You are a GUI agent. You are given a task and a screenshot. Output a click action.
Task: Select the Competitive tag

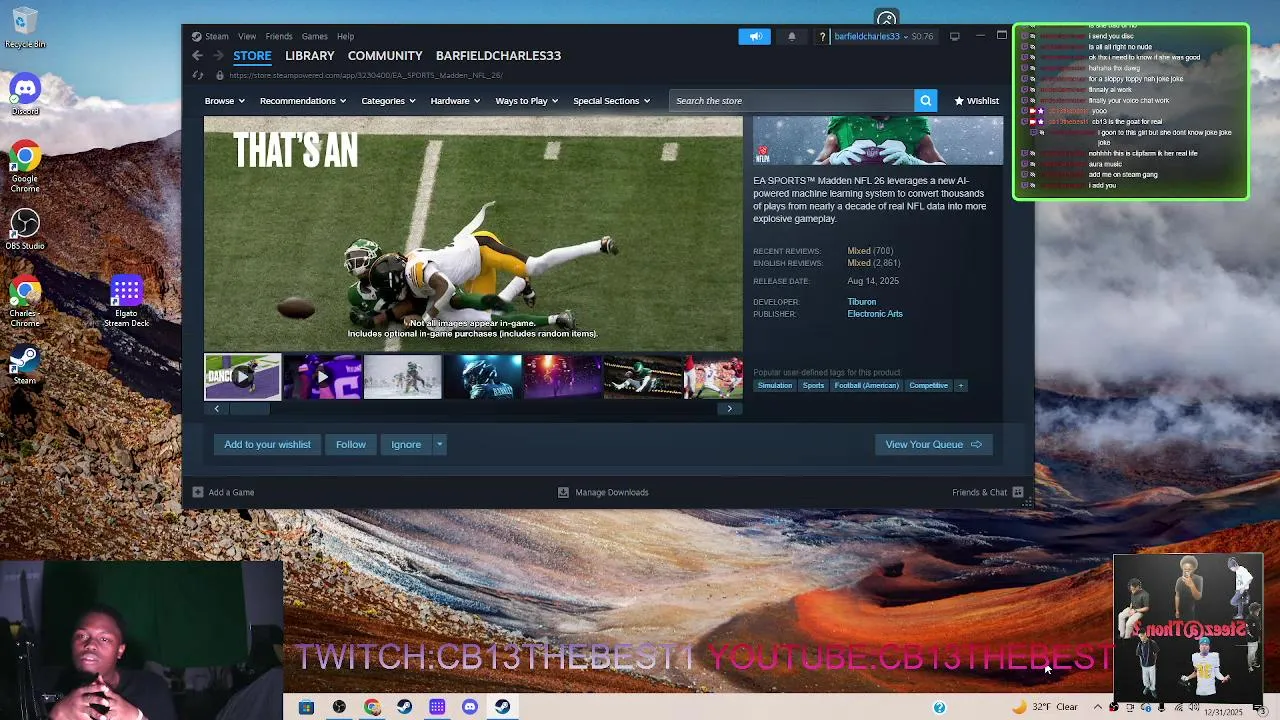tap(928, 386)
